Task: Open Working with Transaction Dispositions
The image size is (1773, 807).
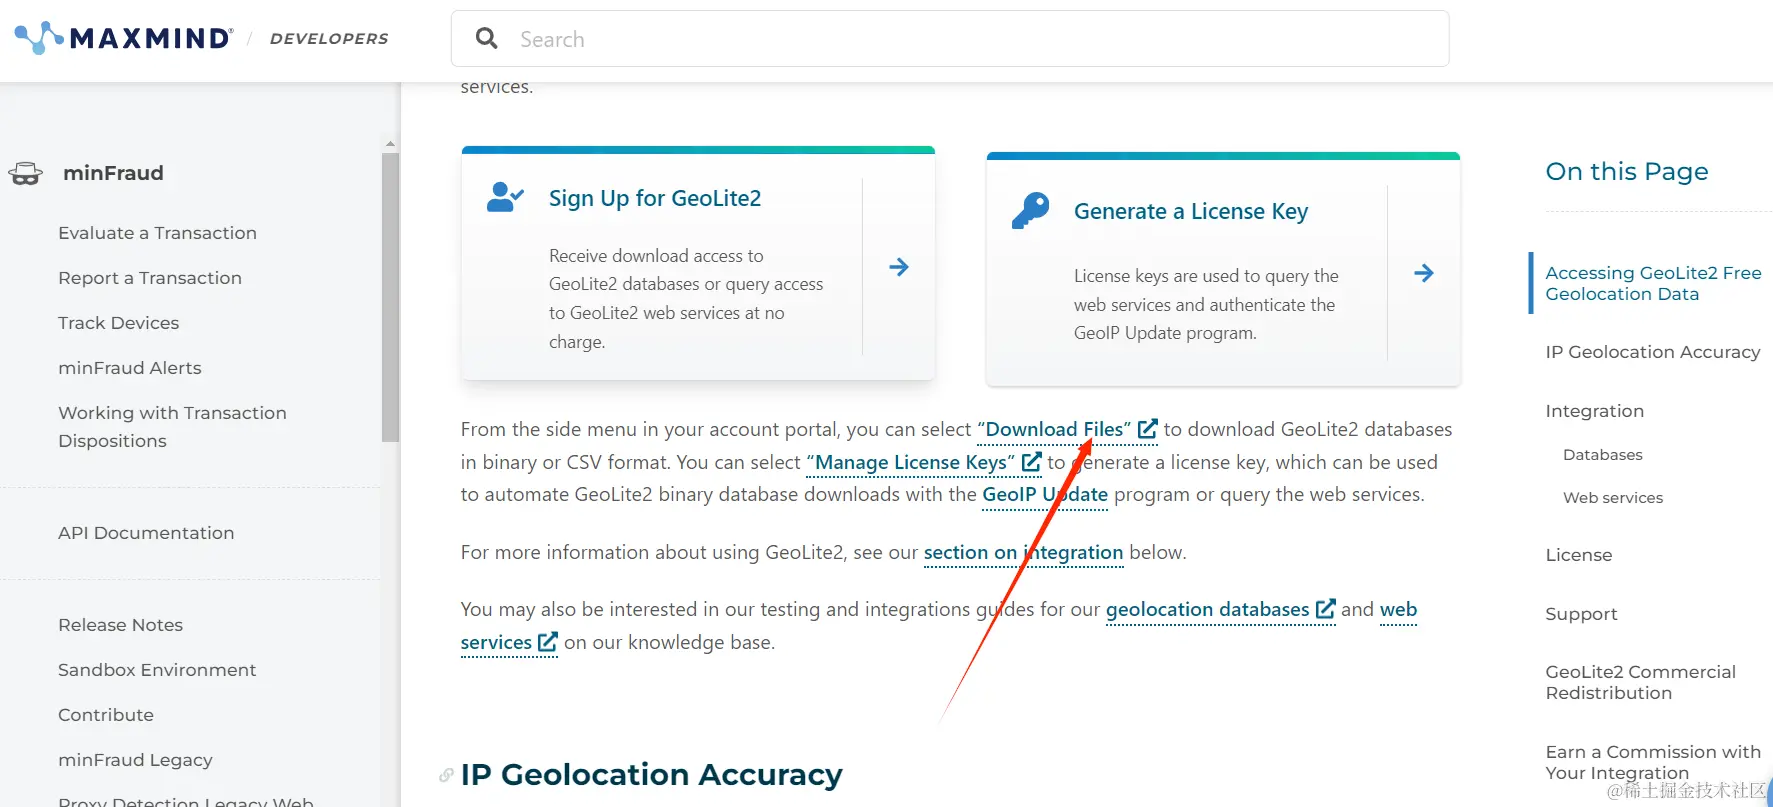Action: [172, 427]
